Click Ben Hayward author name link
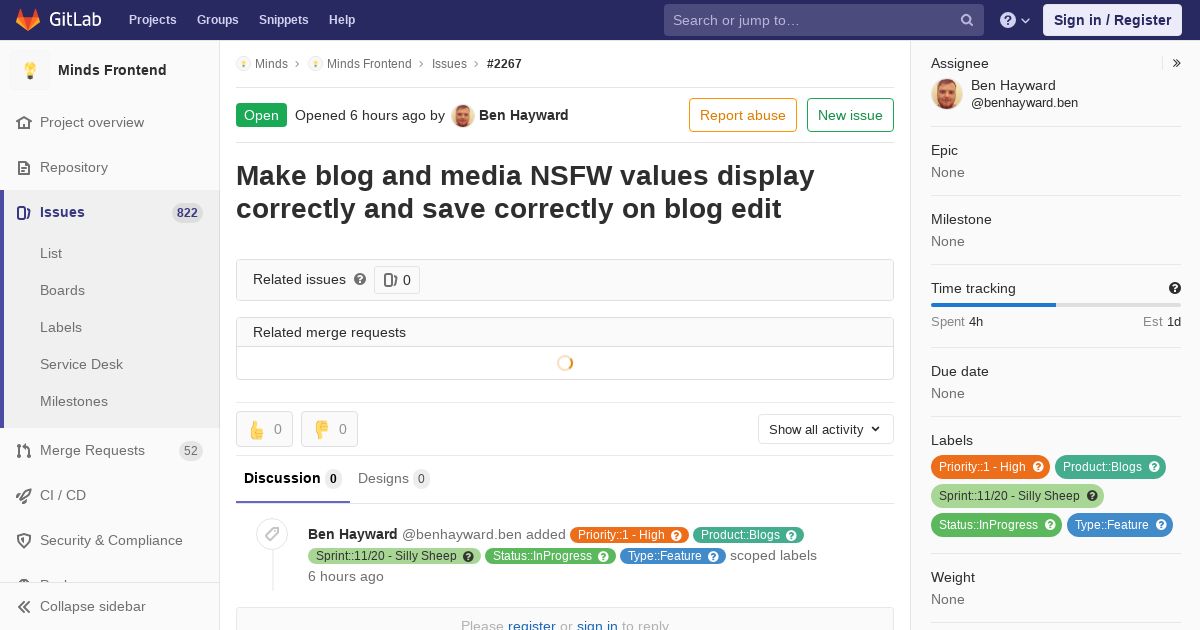This screenshot has height=630, width=1200. (524, 115)
